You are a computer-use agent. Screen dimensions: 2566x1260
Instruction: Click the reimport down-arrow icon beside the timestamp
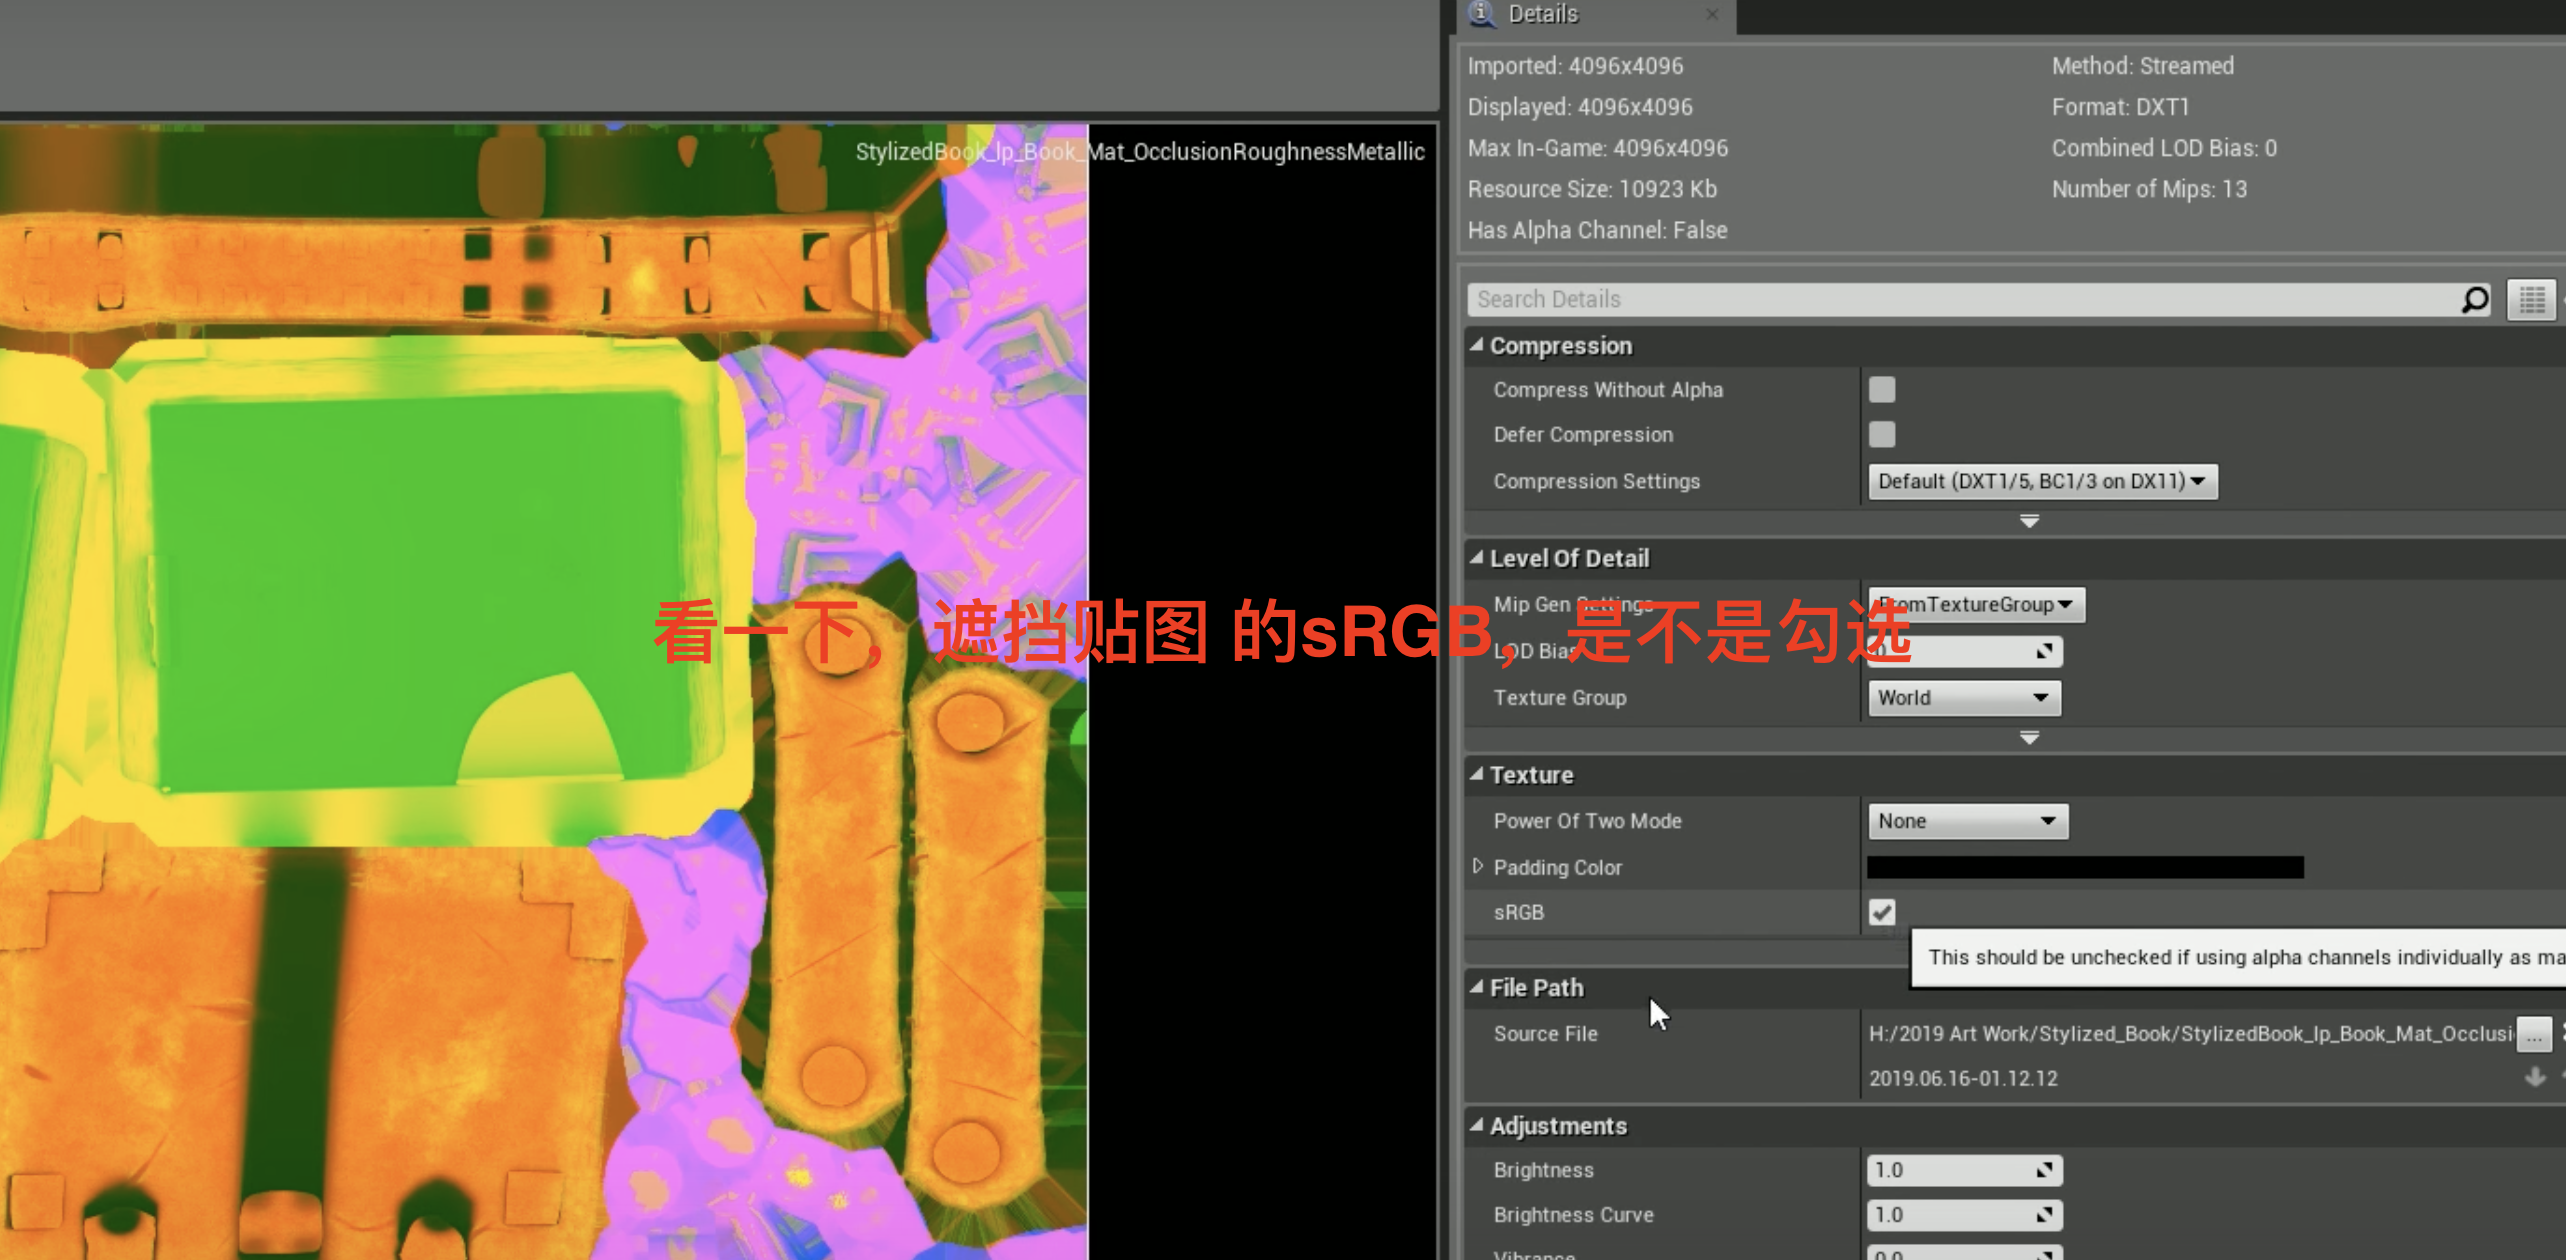click(2535, 1077)
